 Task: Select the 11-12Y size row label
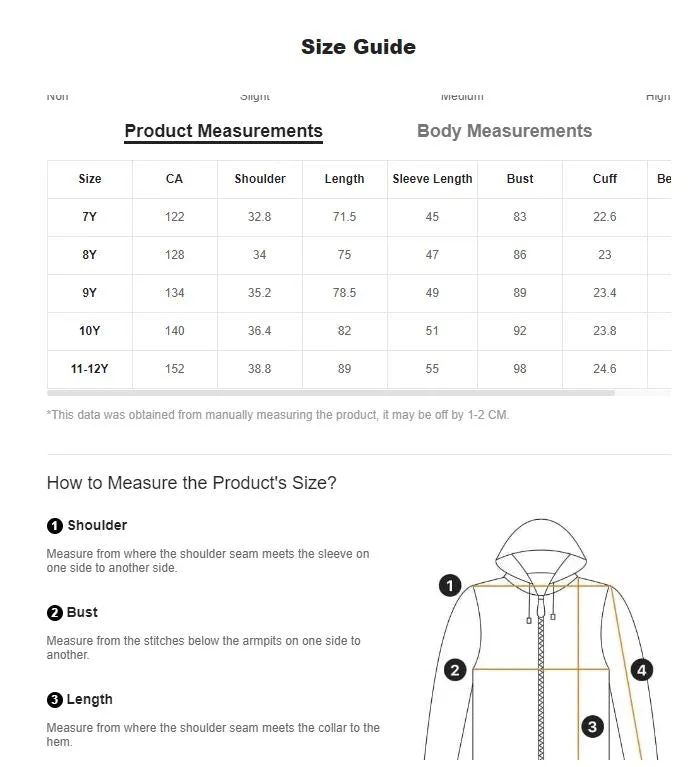pos(90,369)
